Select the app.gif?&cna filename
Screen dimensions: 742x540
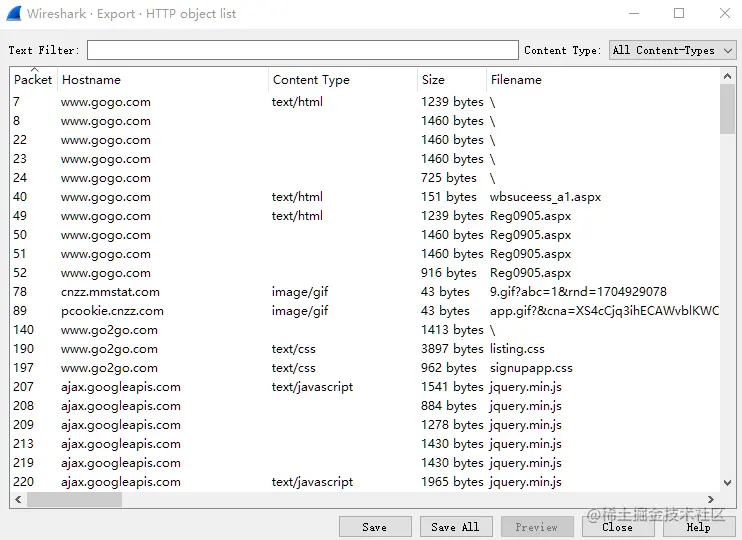pos(604,311)
